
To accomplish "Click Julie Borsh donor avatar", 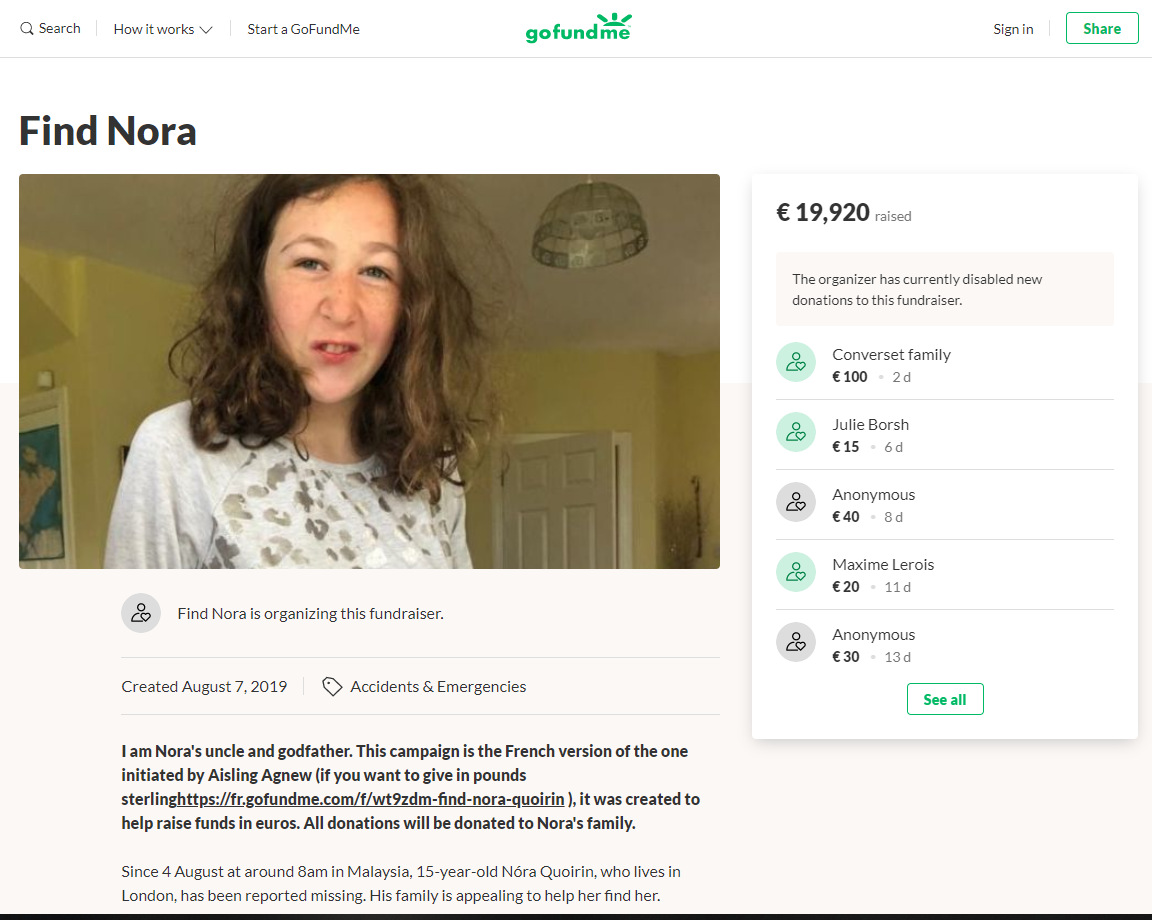I will click(x=796, y=432).
